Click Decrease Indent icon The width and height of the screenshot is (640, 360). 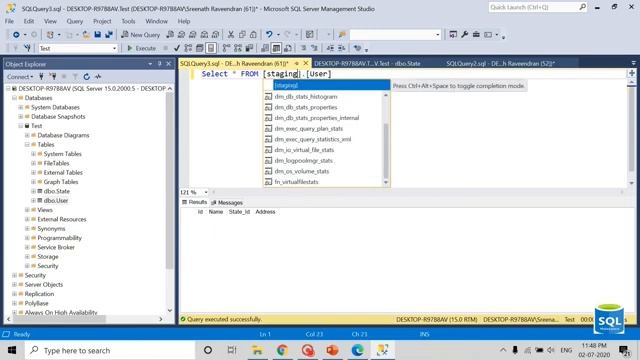tap(330, 48)
